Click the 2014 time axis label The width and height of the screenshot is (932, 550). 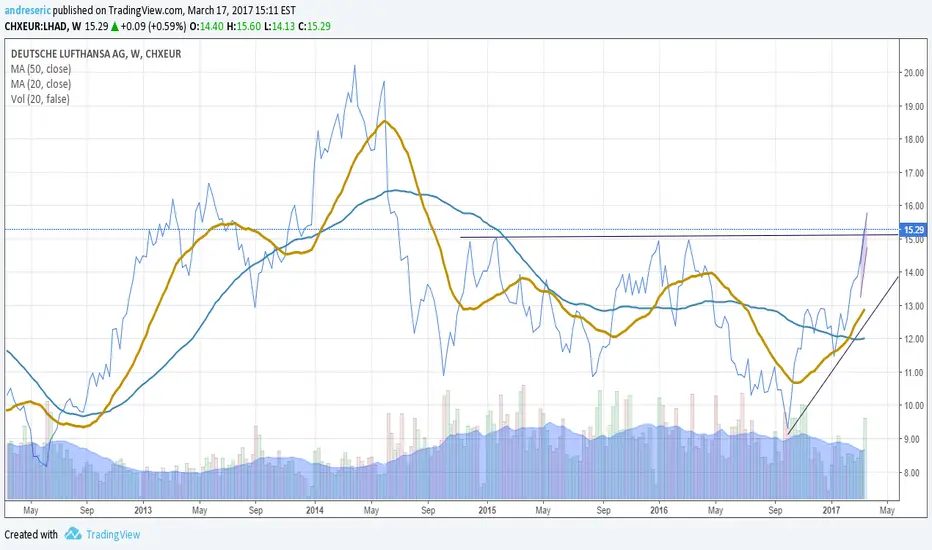coord(314,510)
